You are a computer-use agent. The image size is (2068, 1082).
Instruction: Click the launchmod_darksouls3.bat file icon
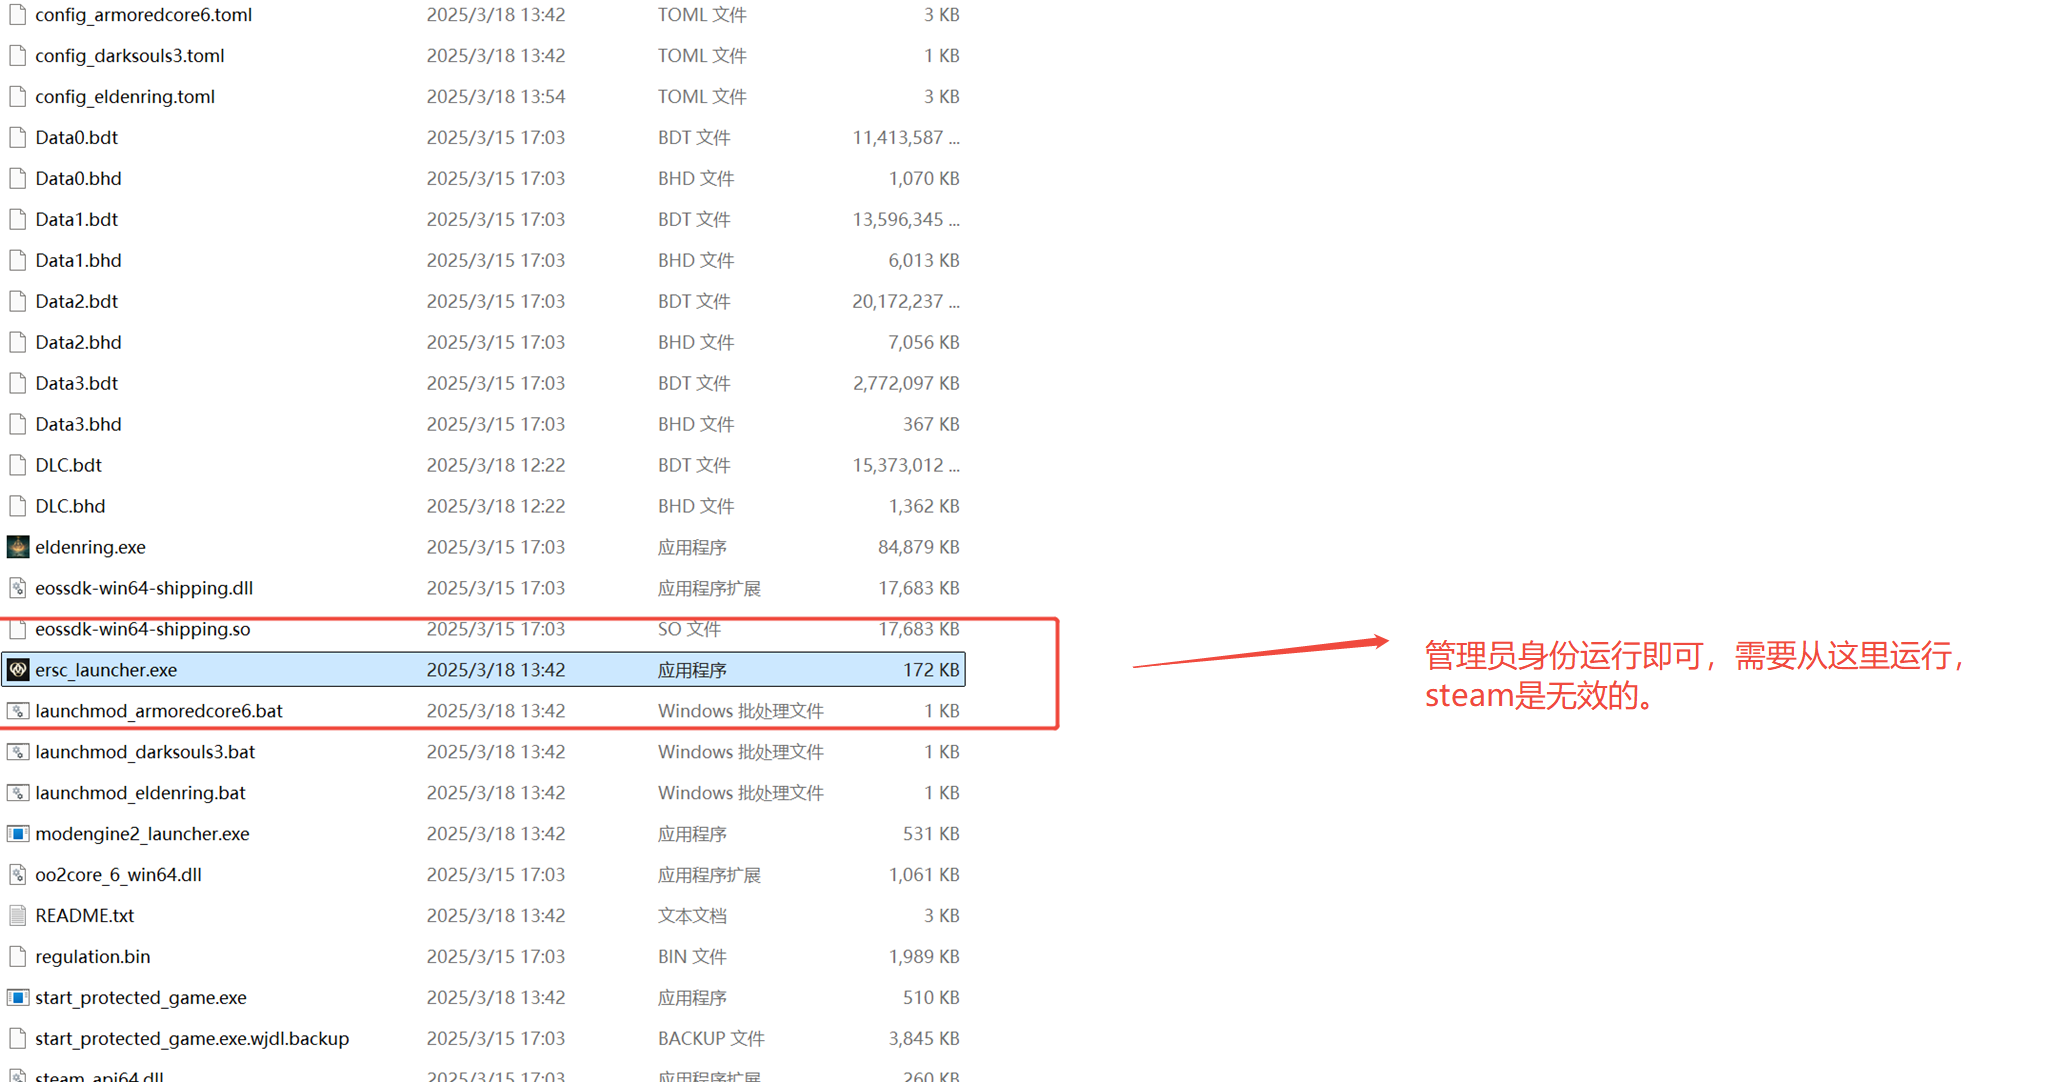(x=18, y=752)
